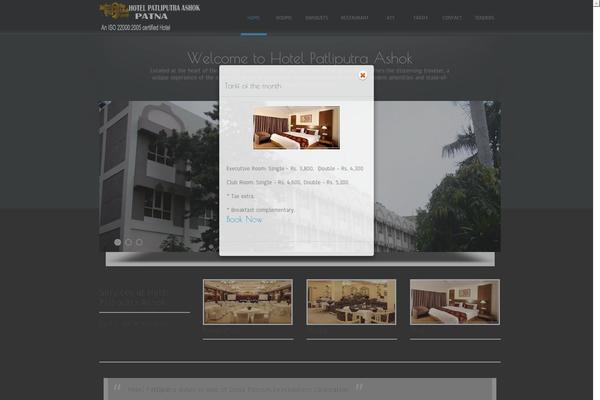Viewport: 600px width, 400px height.
Task: Click the Executive Room tariff line
Action: [x=295, y=168]
